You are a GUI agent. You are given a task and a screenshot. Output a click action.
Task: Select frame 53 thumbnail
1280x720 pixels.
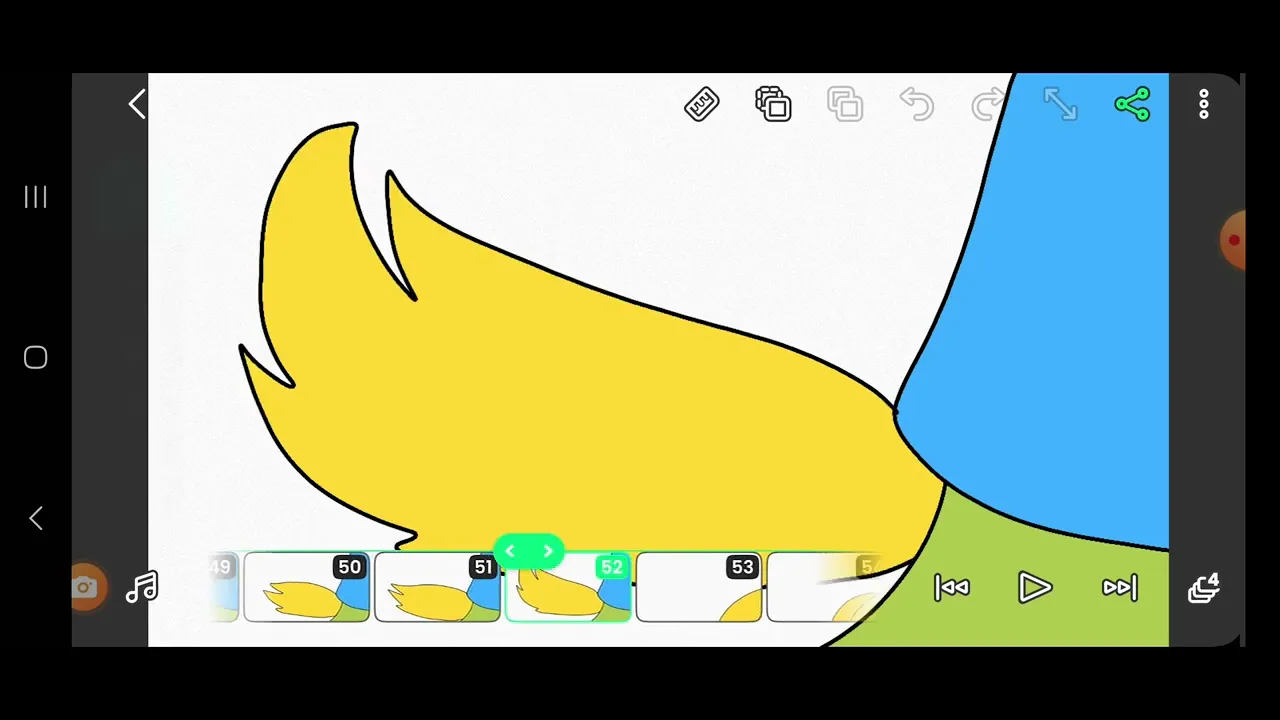click(x=699, y=587)
